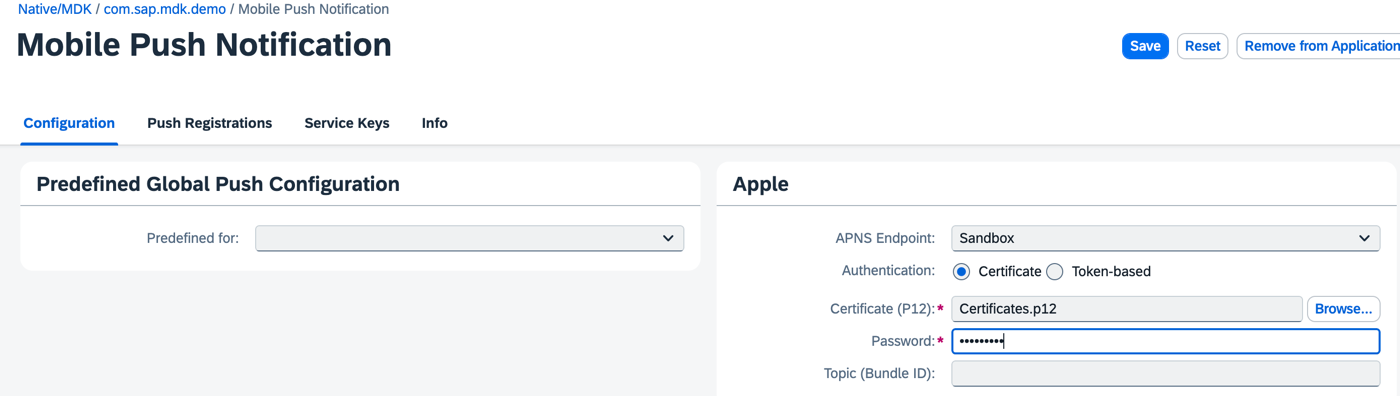Click the Authentication label
1400x396 pixels.
888,270
